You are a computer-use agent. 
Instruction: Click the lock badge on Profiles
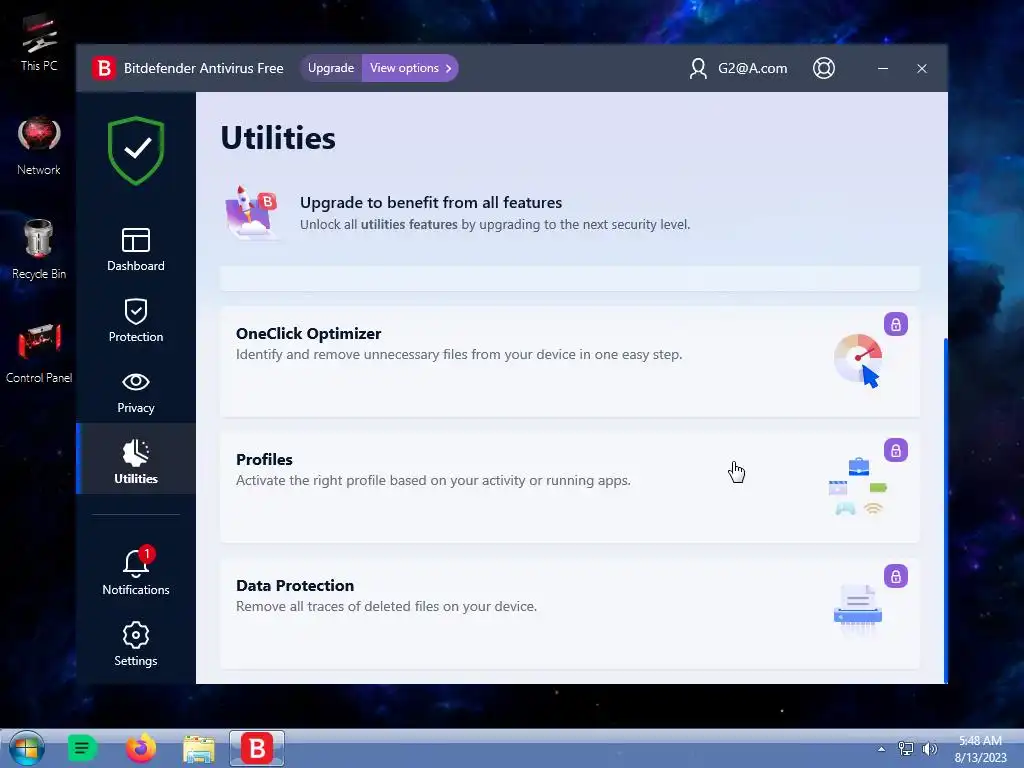pos(895,450)
